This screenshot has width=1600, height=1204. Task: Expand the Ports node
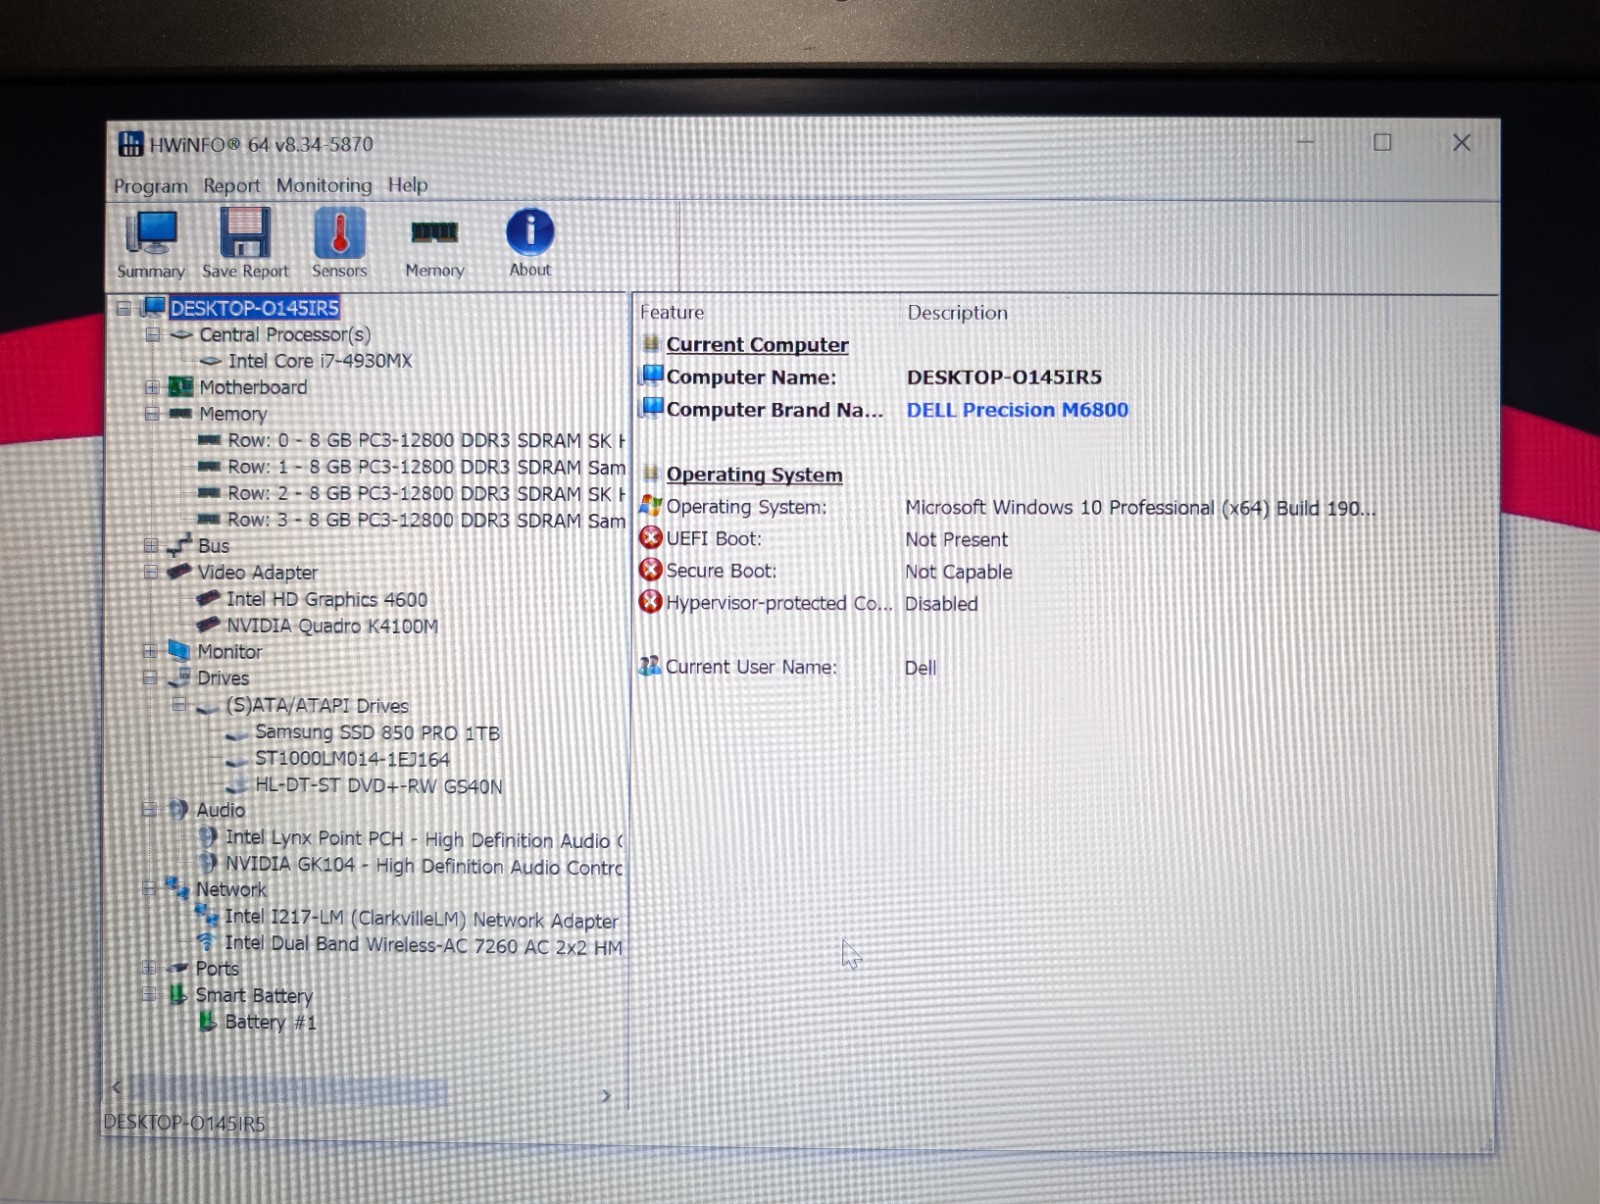click(149, 967)
